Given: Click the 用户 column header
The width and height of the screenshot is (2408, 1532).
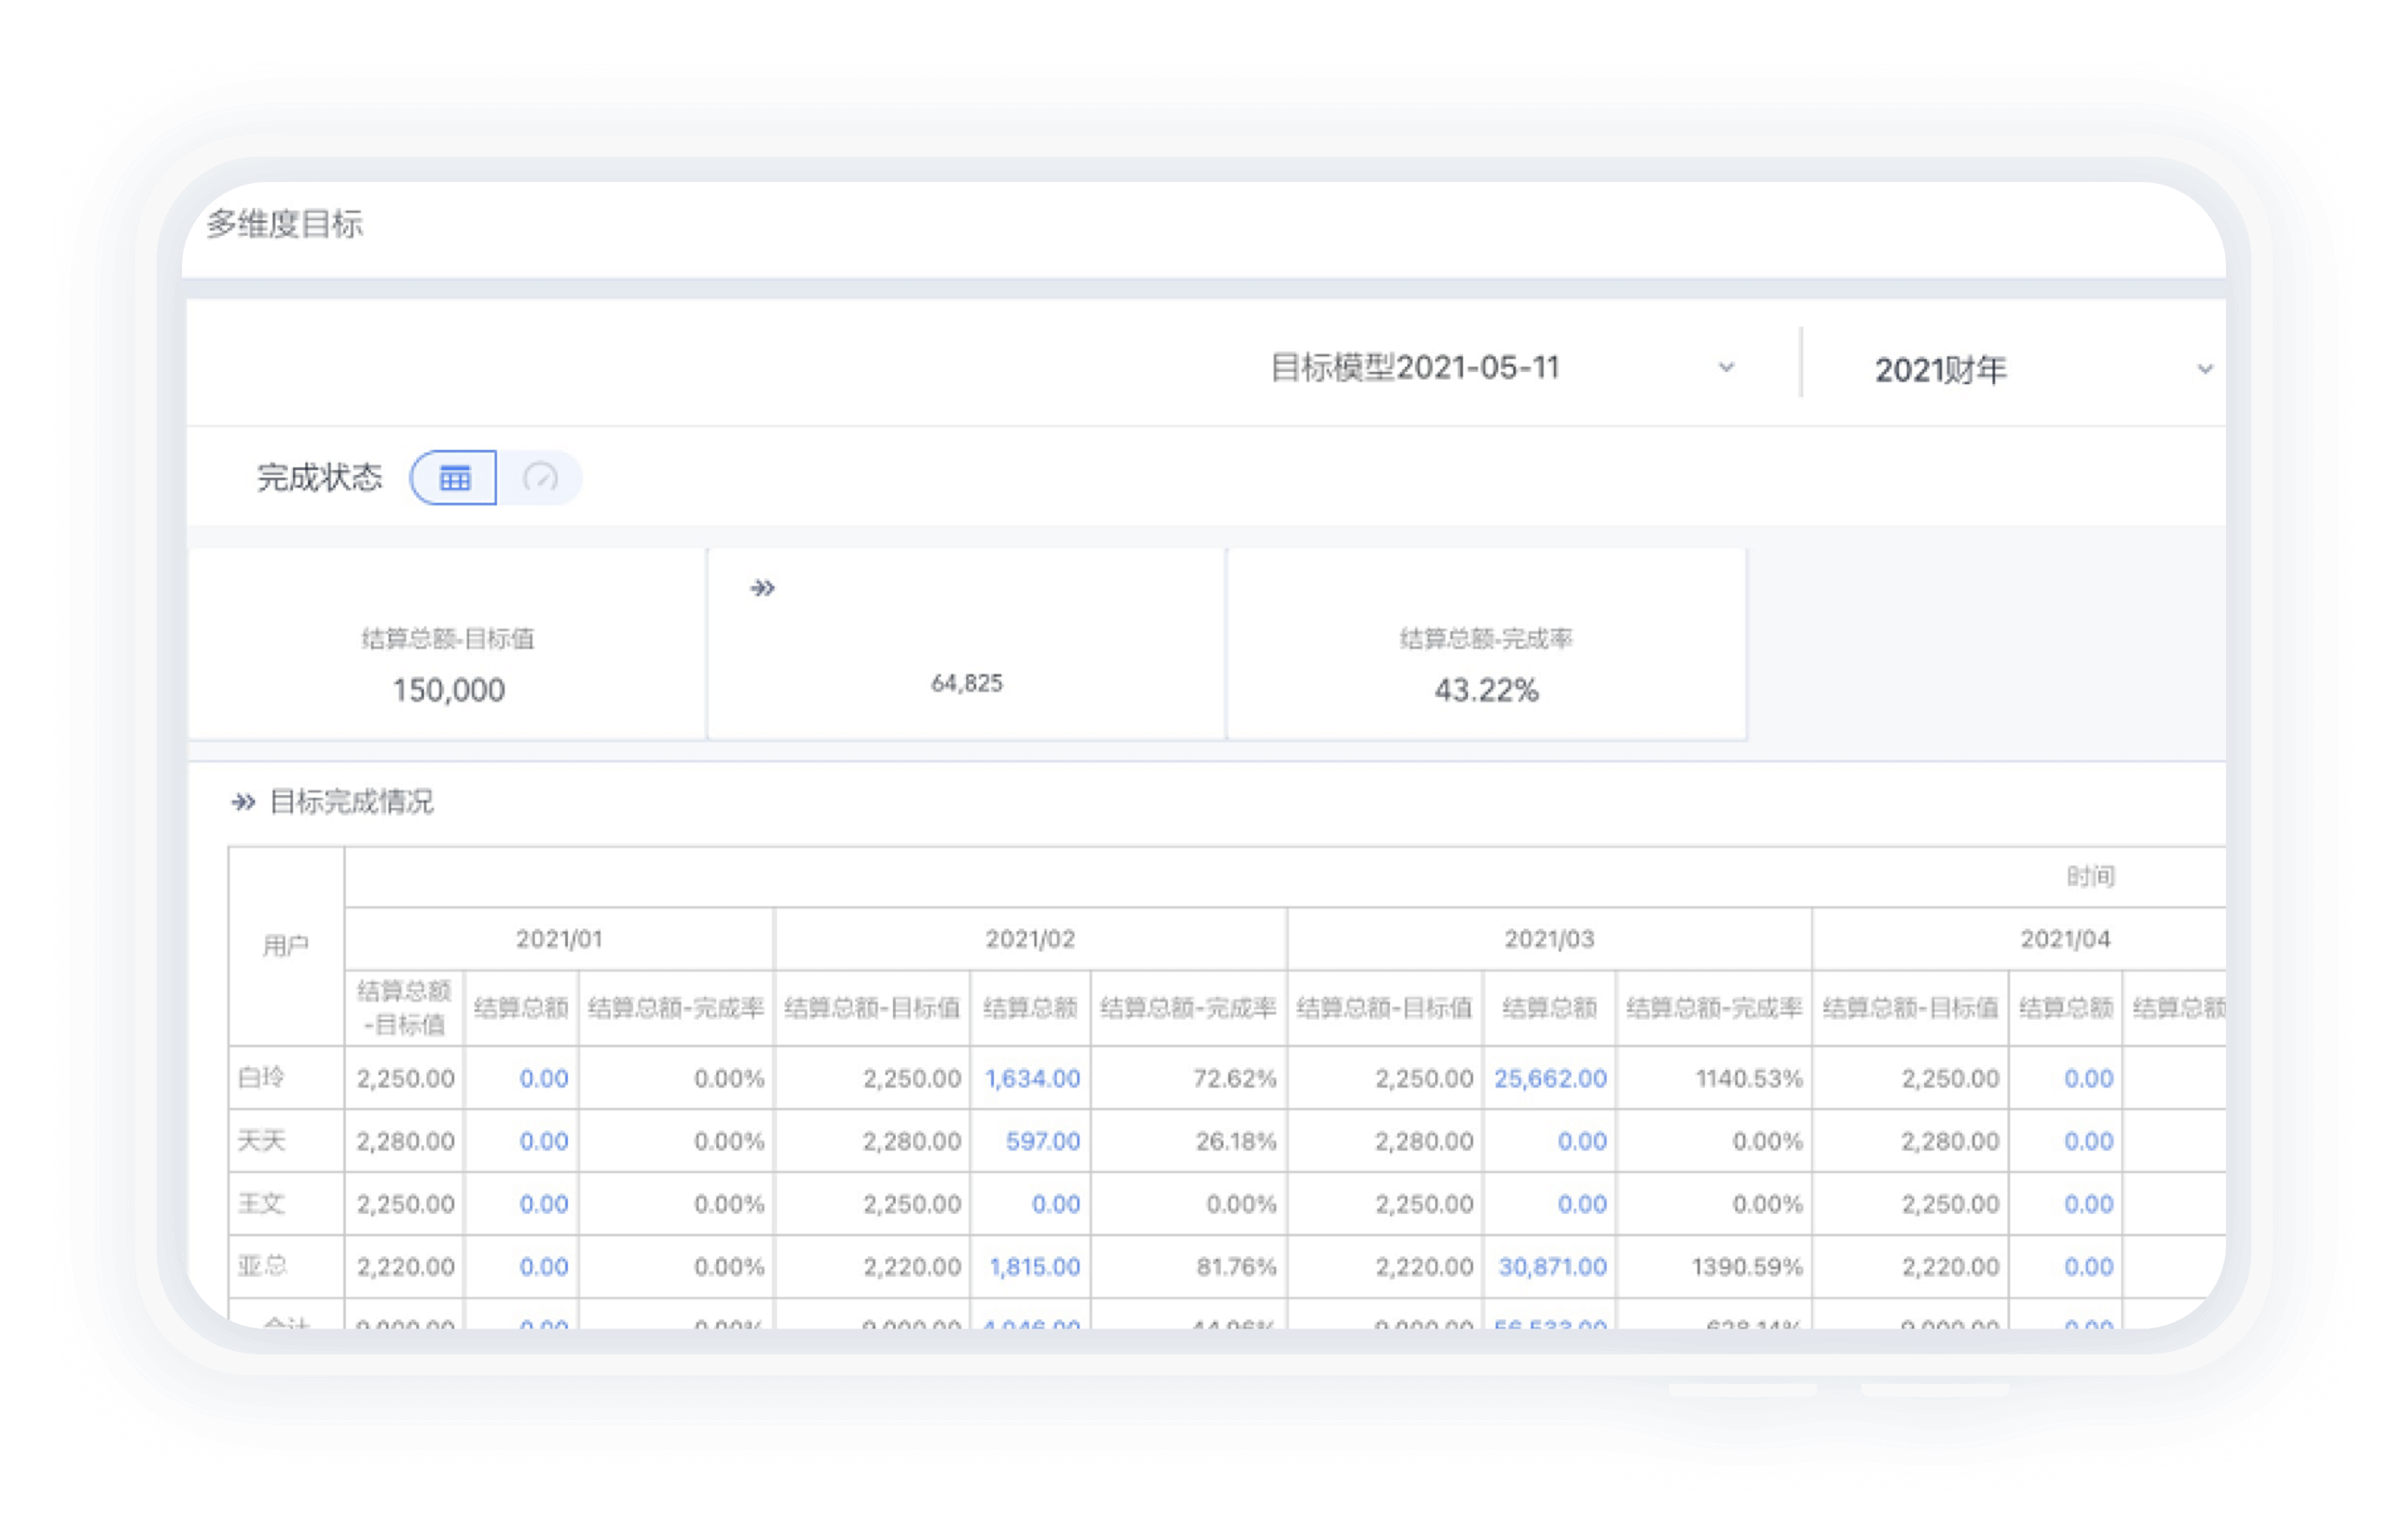Looking at the screenshot, I should [286, 946].
